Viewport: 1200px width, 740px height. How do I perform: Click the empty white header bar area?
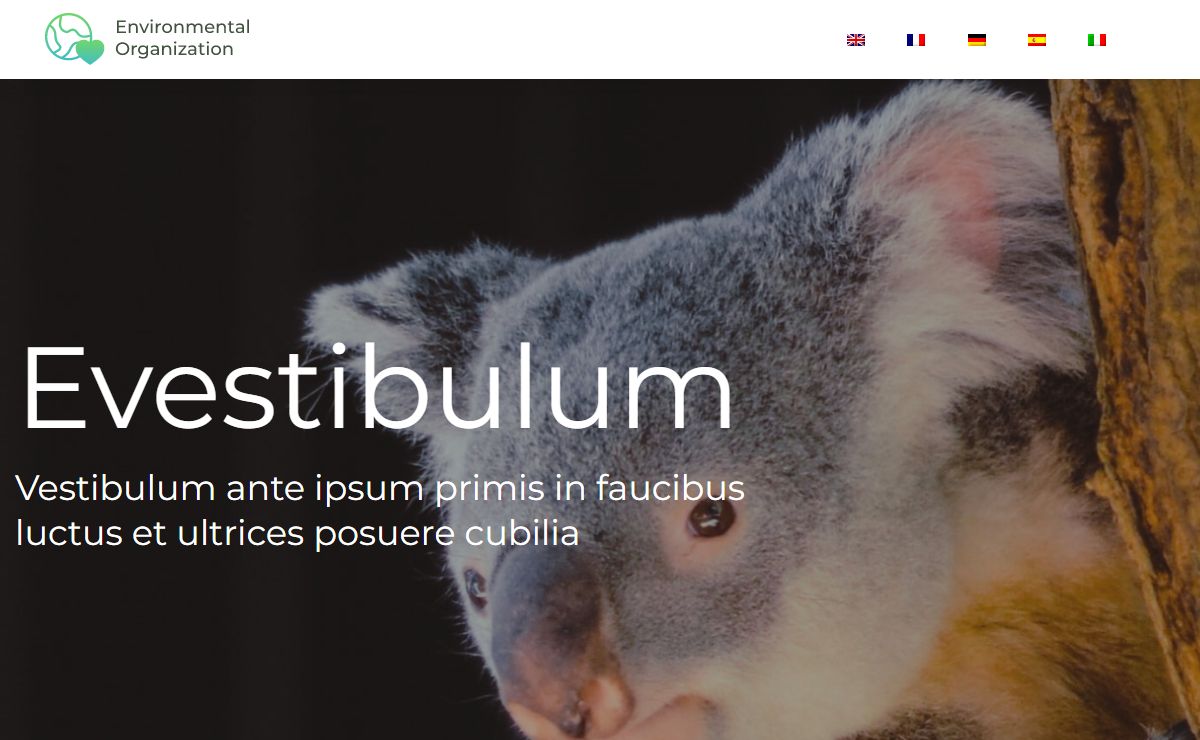pos(550,40)
